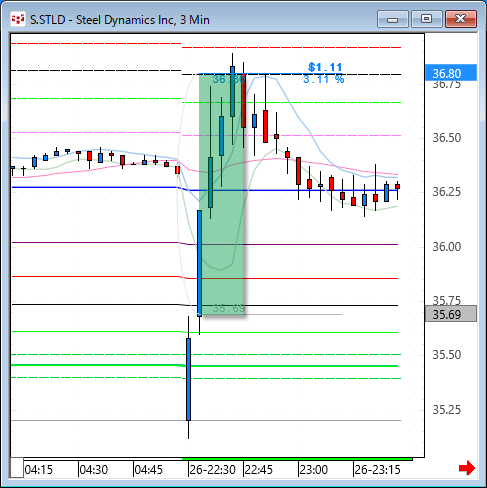Image resolution: width=487 pixels, height=488 pixels.
Task: Click the 23:00 time axis label
Action: tap(313, 470)
